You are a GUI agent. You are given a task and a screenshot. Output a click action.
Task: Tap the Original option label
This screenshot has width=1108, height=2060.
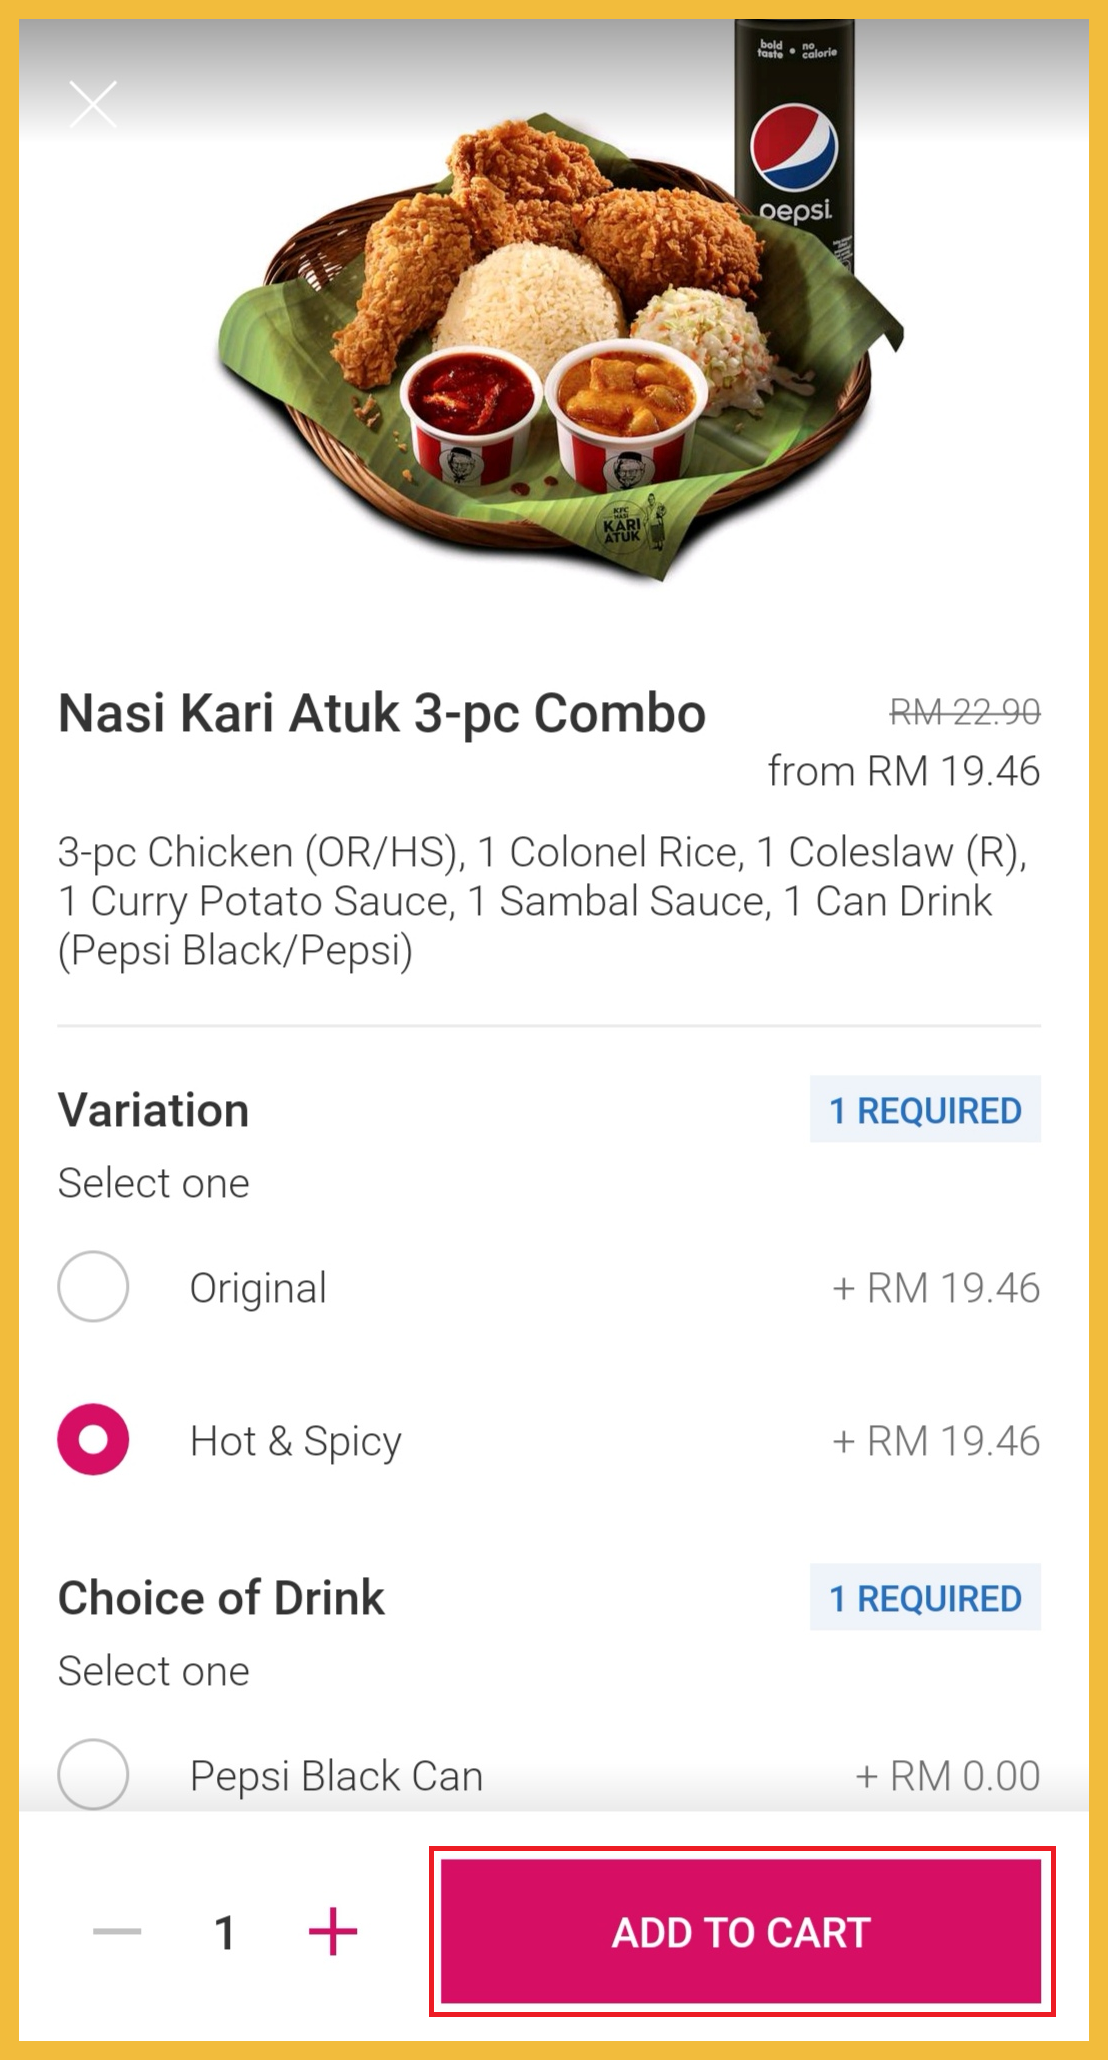(x=258, y=1288)
